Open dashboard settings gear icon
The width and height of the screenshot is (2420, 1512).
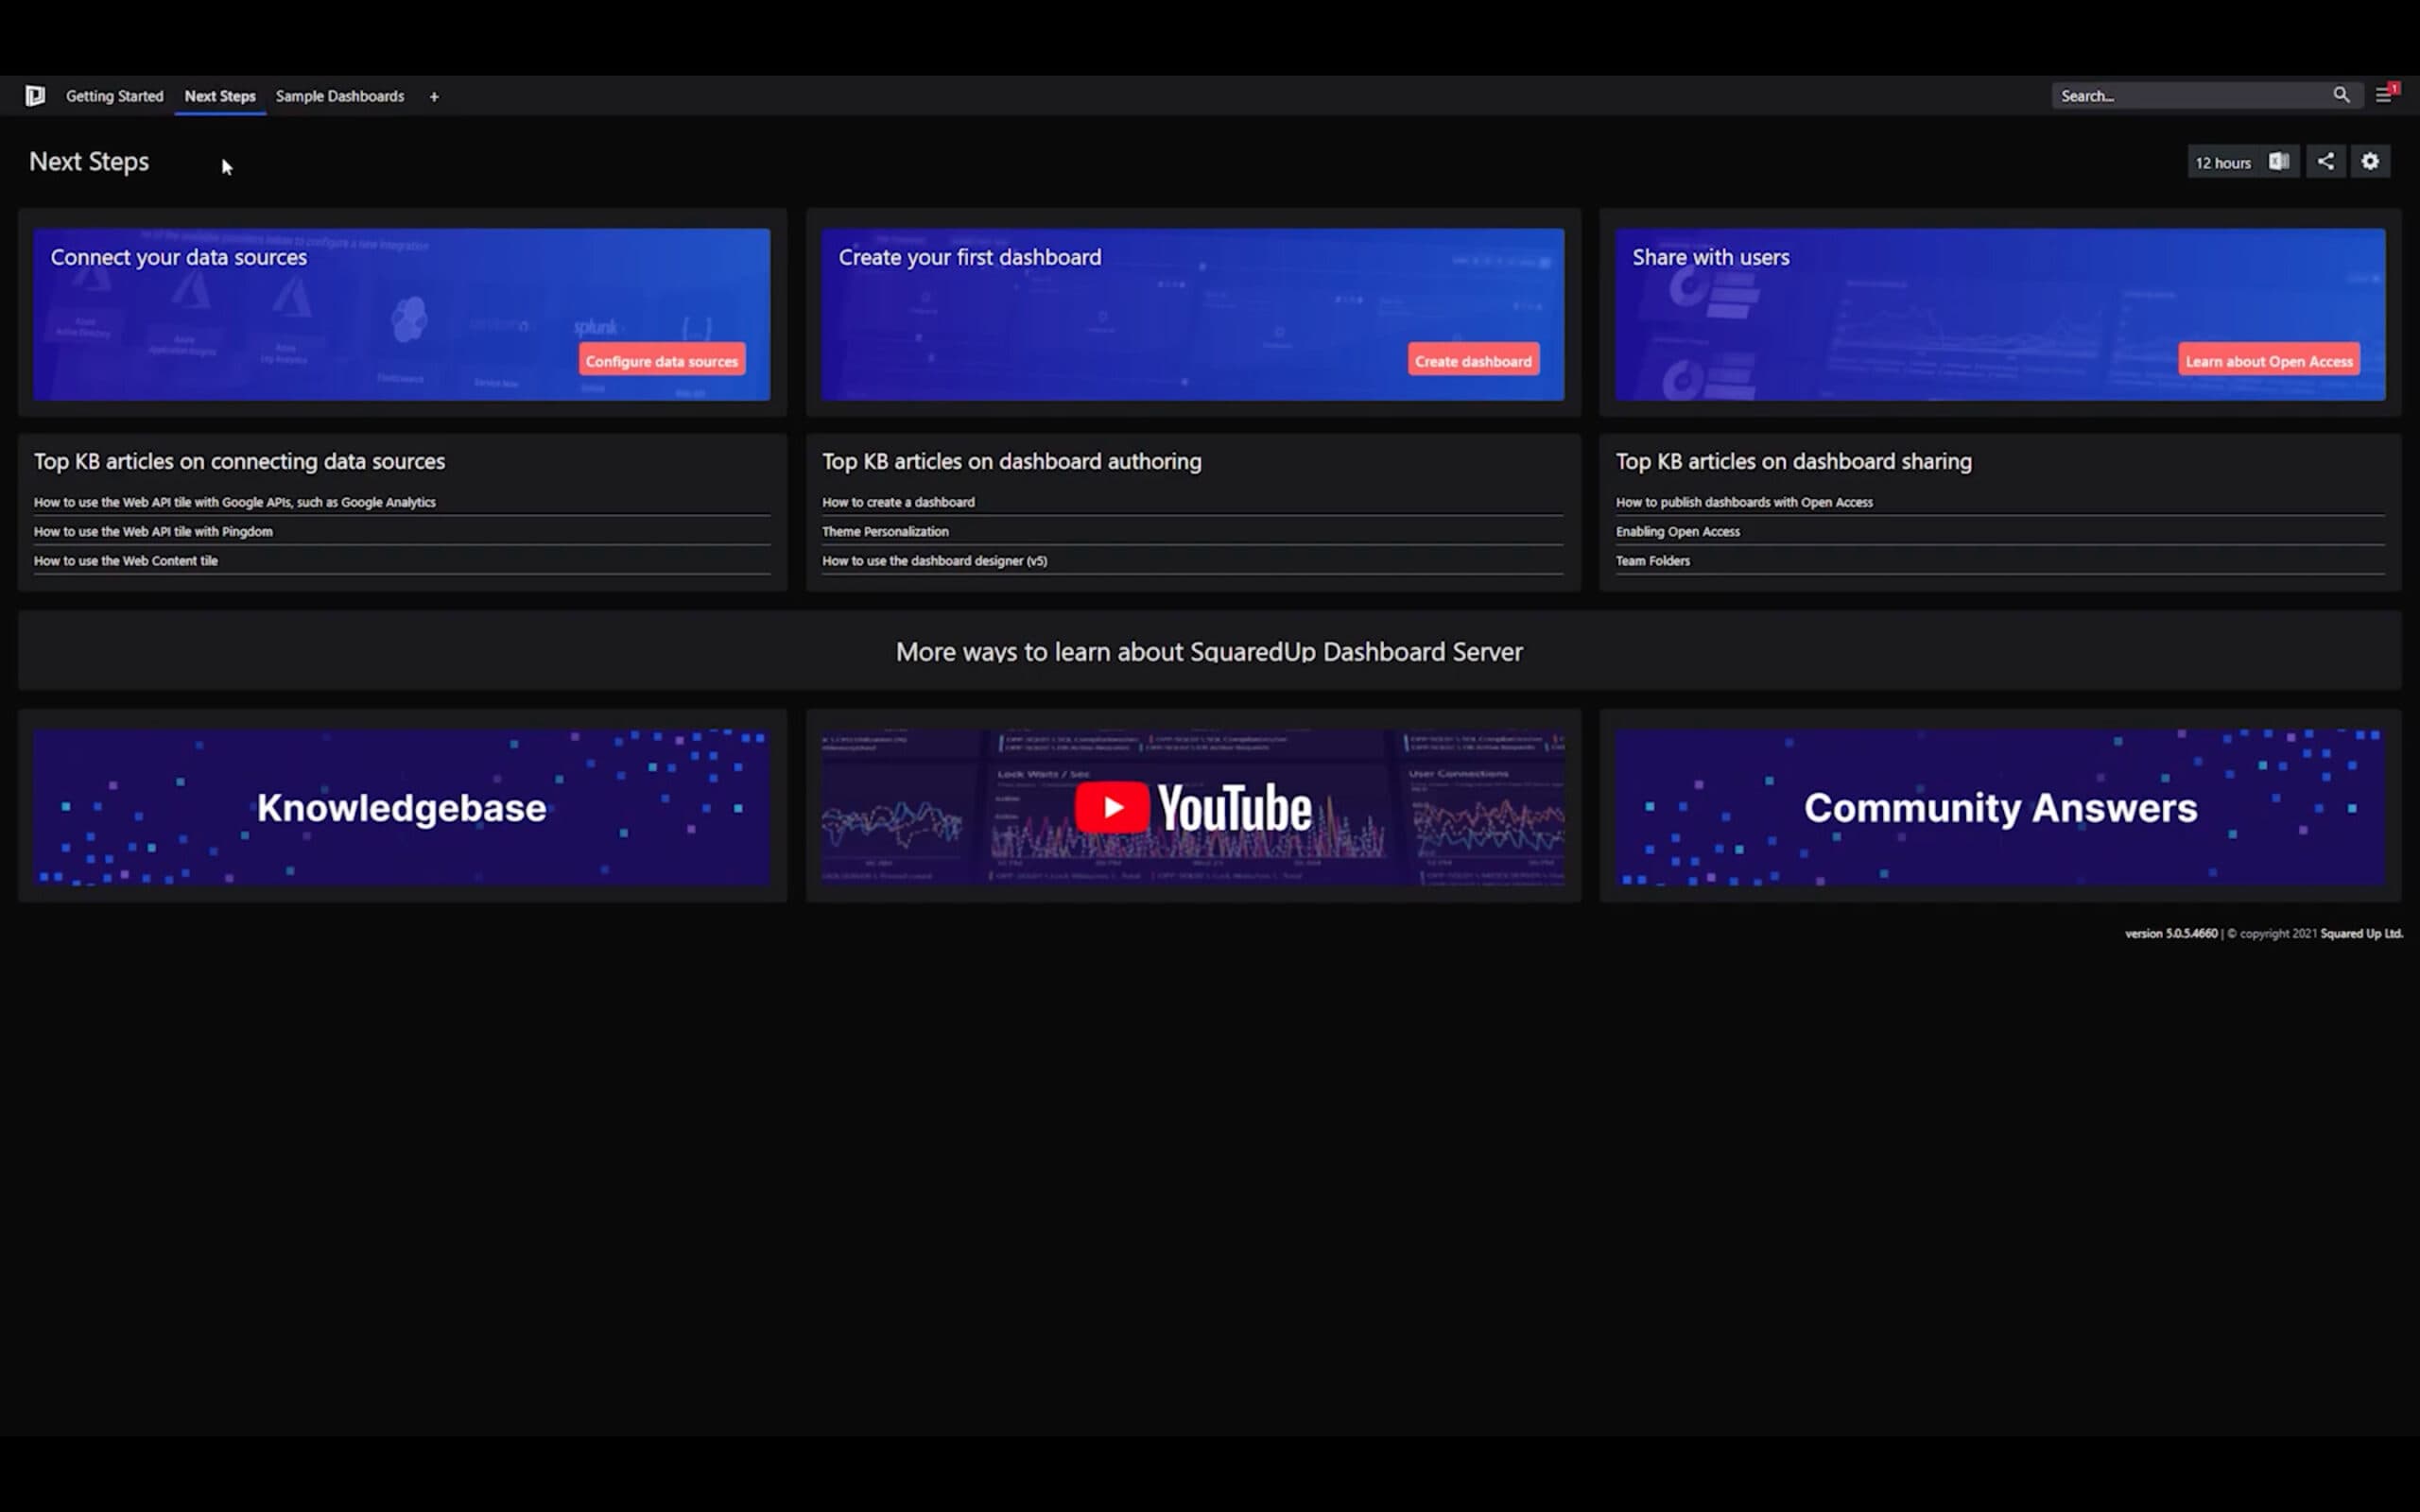point(2370,161)
